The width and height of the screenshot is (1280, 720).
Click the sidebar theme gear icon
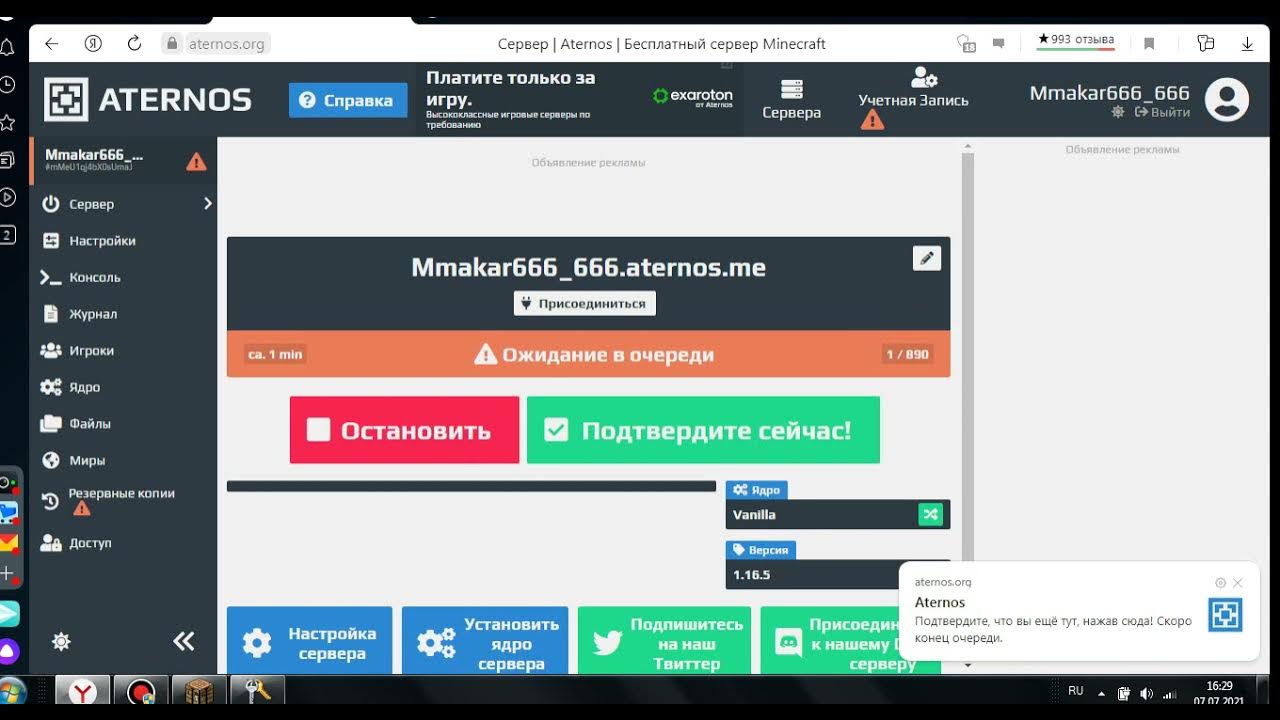pos(61,642)
